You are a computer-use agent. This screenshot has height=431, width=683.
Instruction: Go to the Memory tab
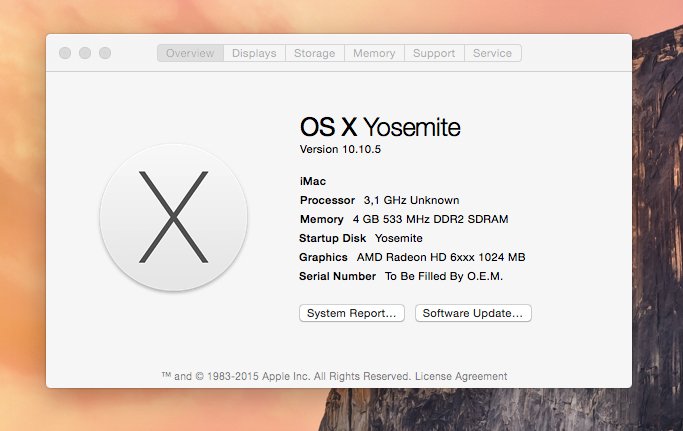point(374,53)
